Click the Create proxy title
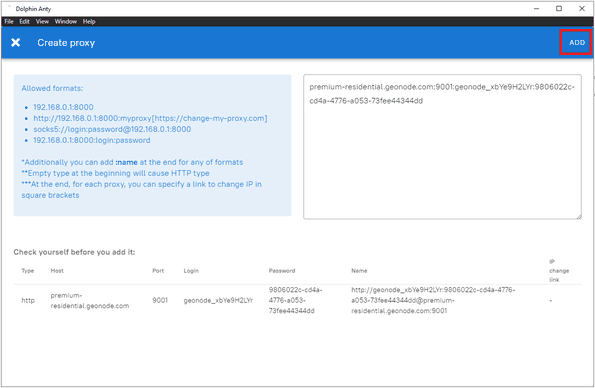Viewport: 595px width, 388px height. (66, 43)
